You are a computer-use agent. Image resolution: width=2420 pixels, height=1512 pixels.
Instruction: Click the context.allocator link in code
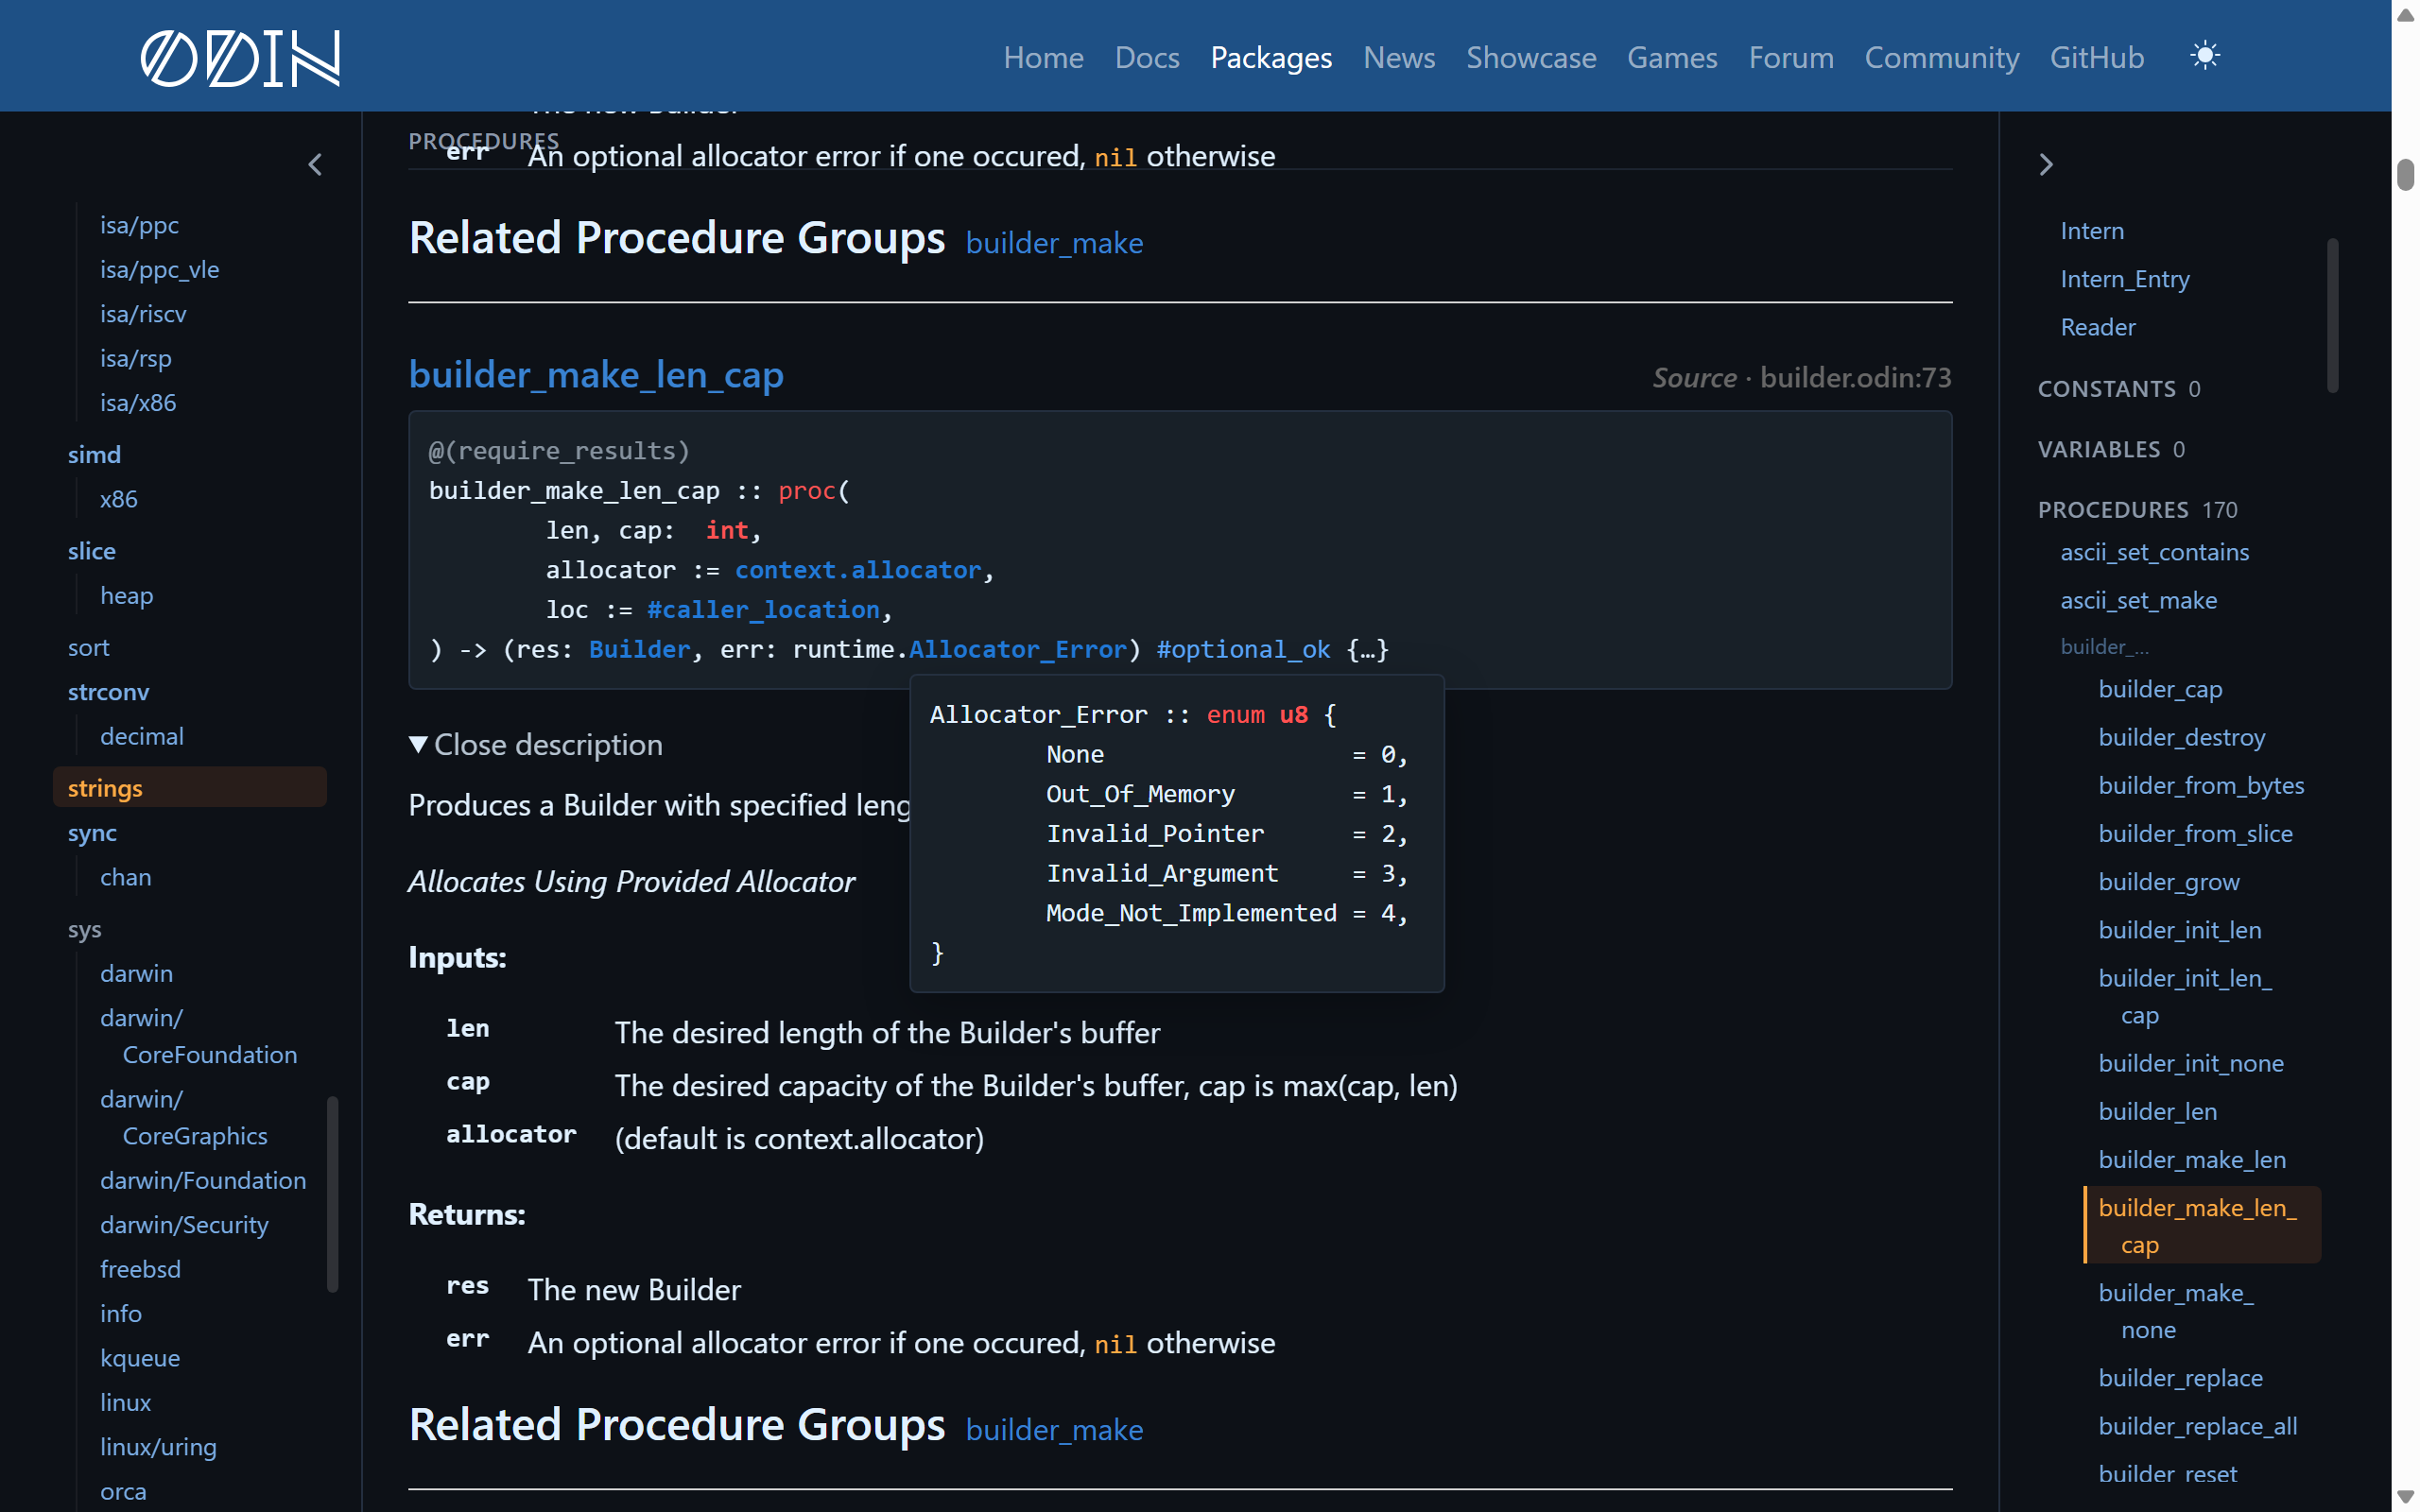coord(857,570)
